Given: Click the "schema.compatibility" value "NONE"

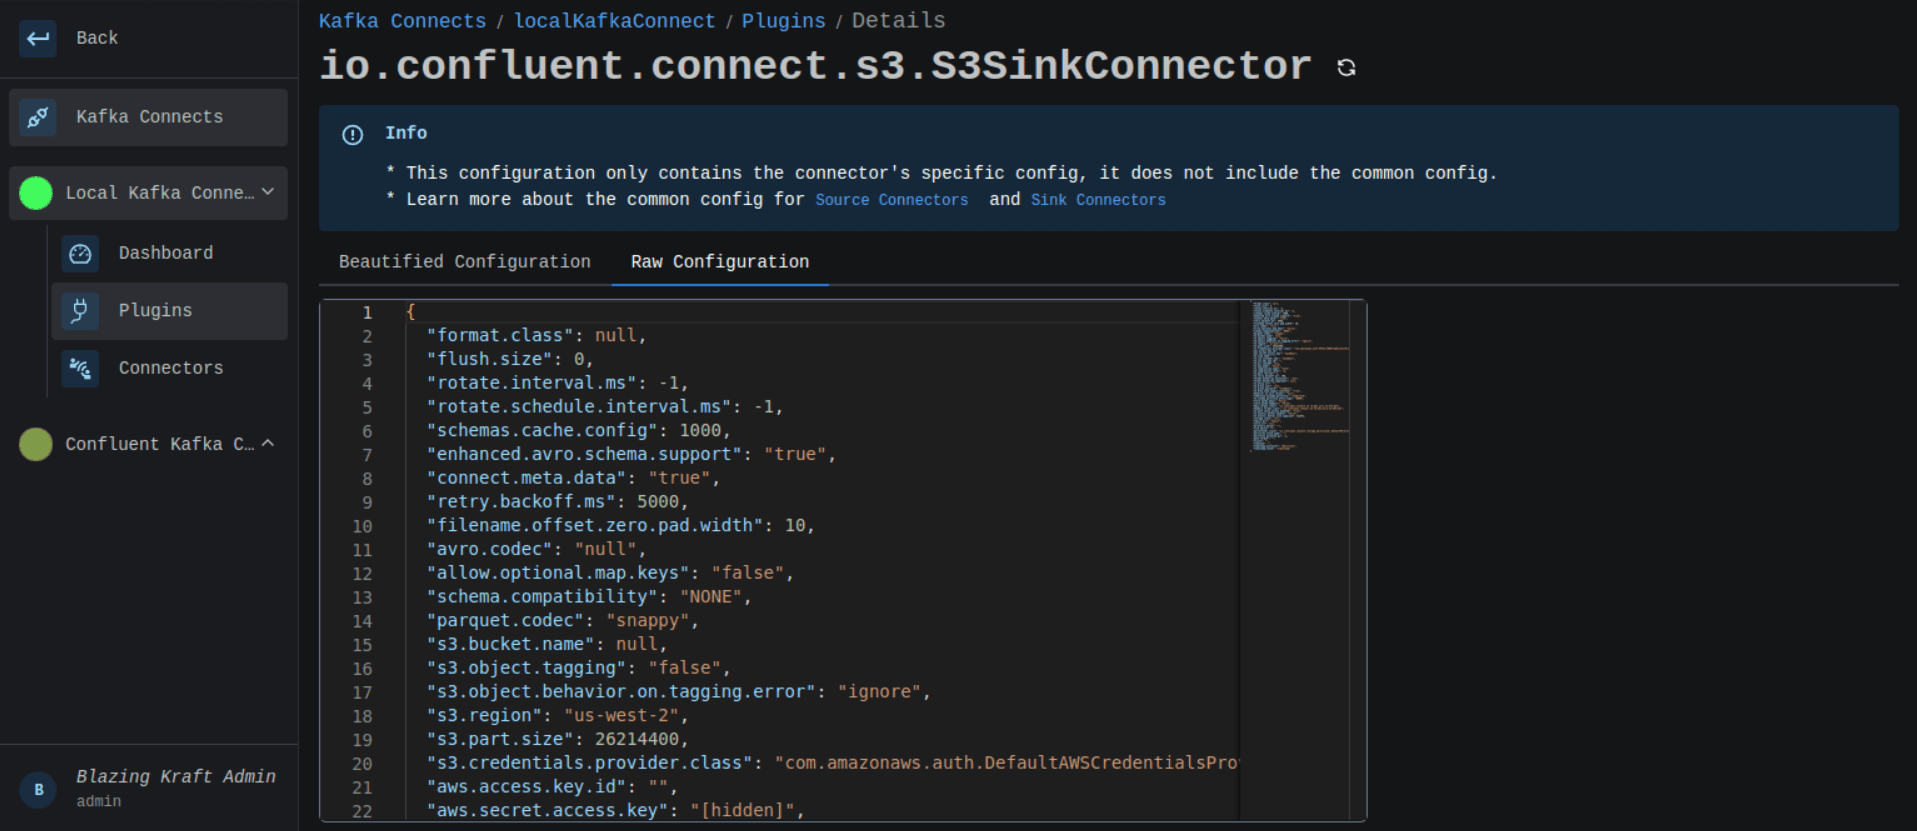Looking at the screenshot, I should tap(711, 597).
